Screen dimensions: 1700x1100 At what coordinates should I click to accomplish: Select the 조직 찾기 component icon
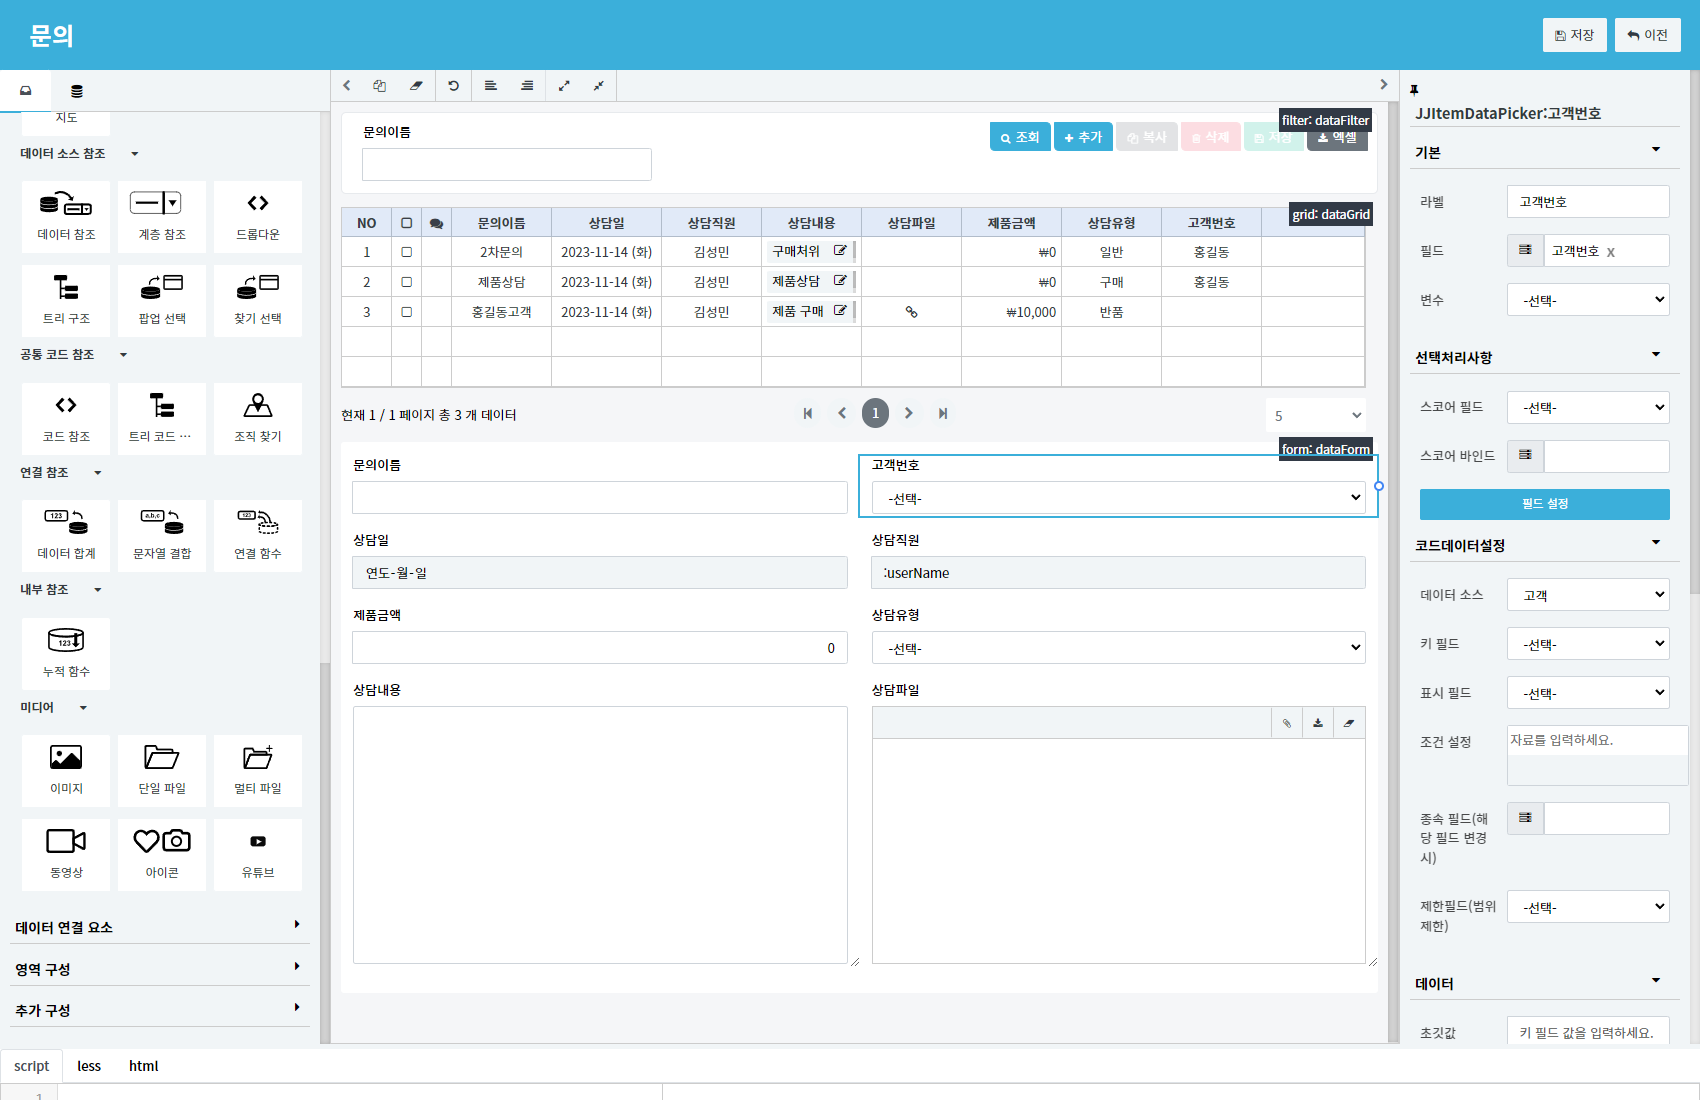pyautogui.click(x=258, y=418)
